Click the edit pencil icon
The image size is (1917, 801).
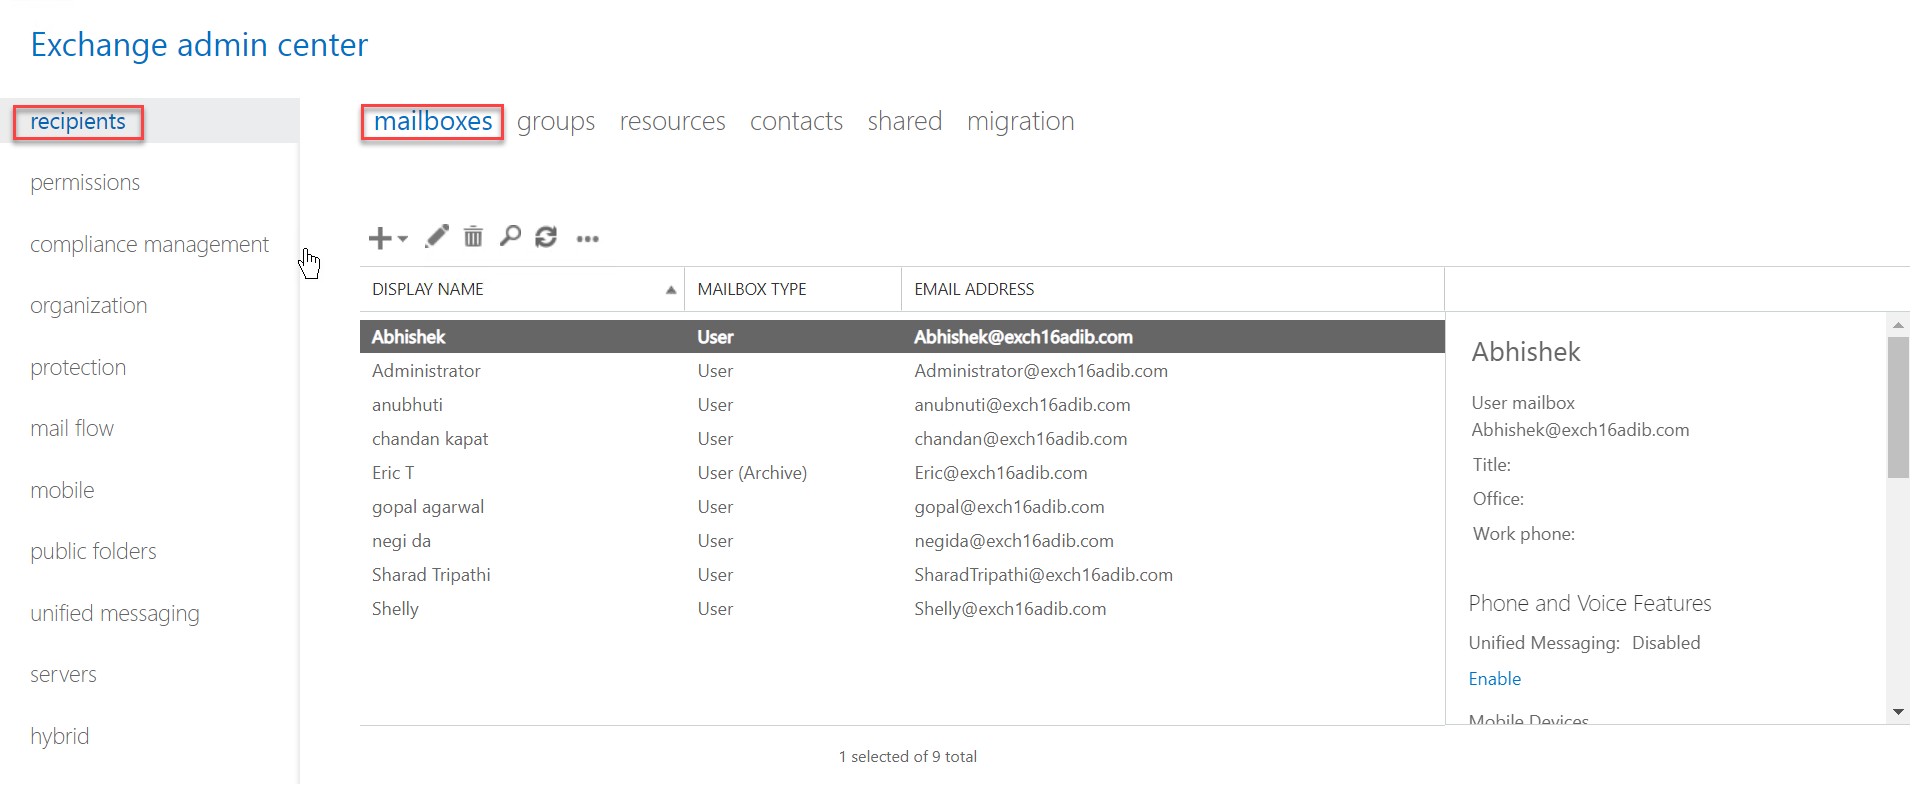tap(437, 237)
